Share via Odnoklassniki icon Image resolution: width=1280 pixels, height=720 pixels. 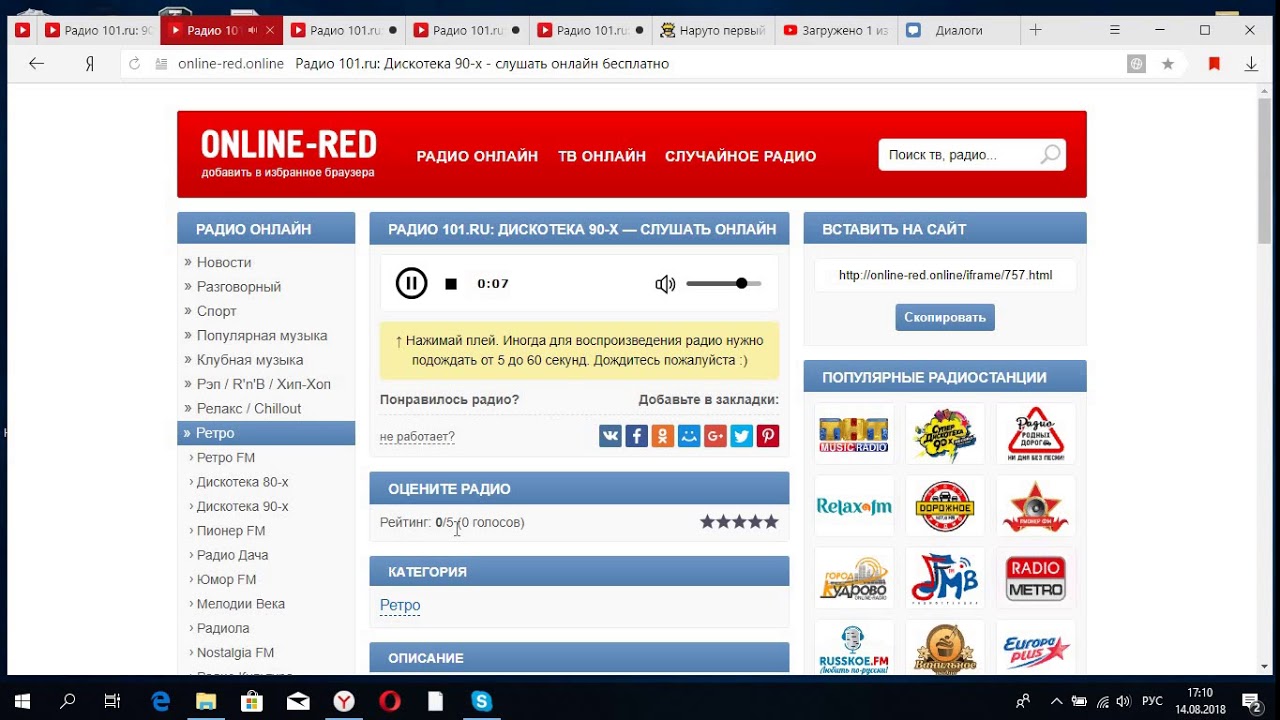click(662, 436)
